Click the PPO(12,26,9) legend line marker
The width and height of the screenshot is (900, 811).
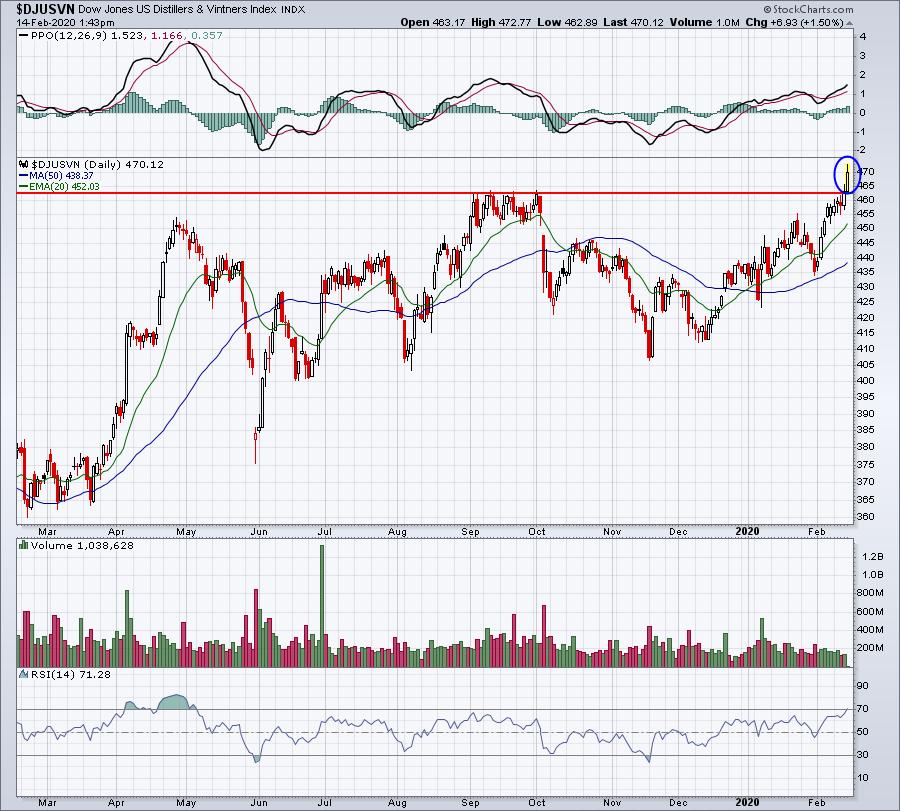[24, 36]
